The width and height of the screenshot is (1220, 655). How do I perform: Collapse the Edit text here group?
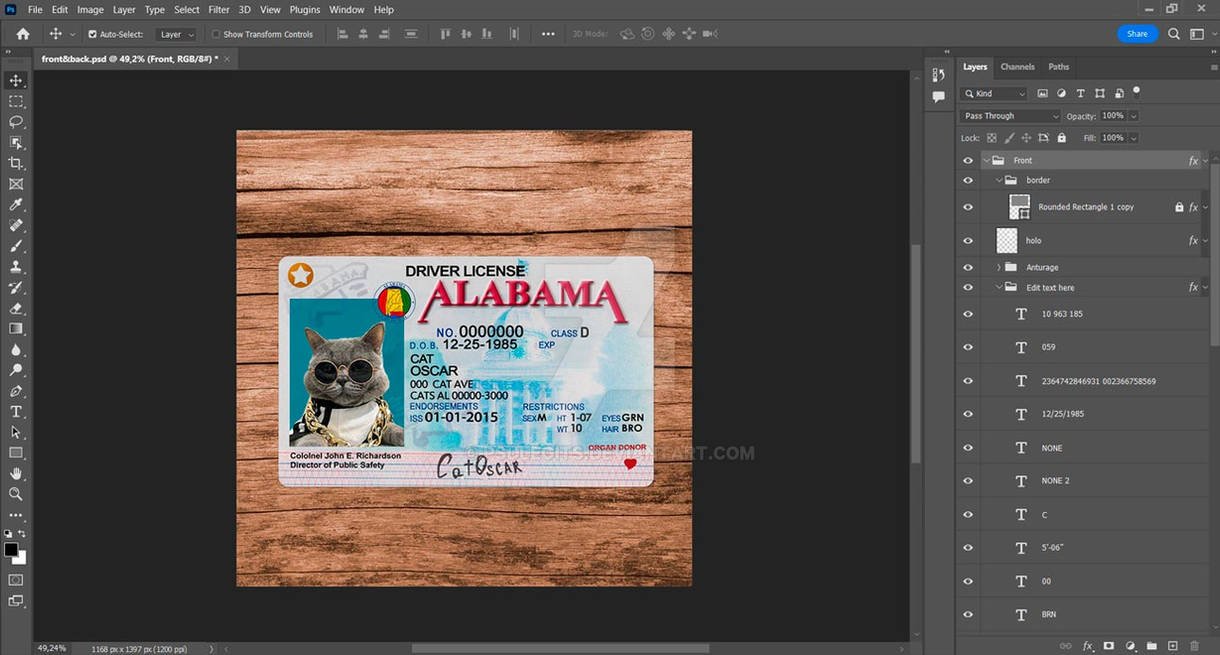coord(998,287)
